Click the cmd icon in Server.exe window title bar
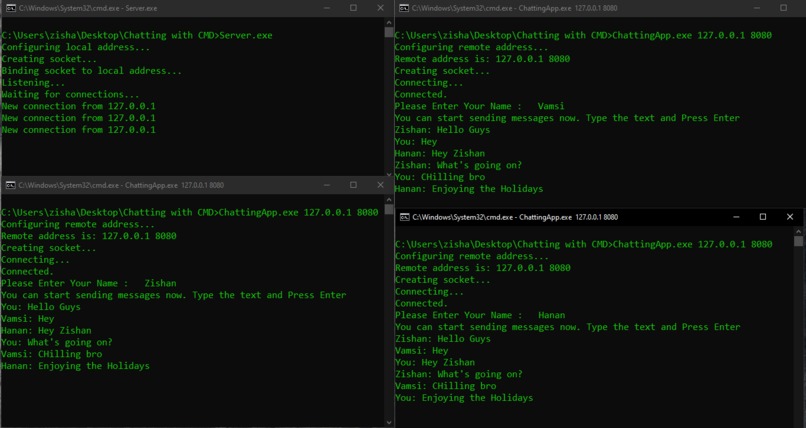 point(10,8)
